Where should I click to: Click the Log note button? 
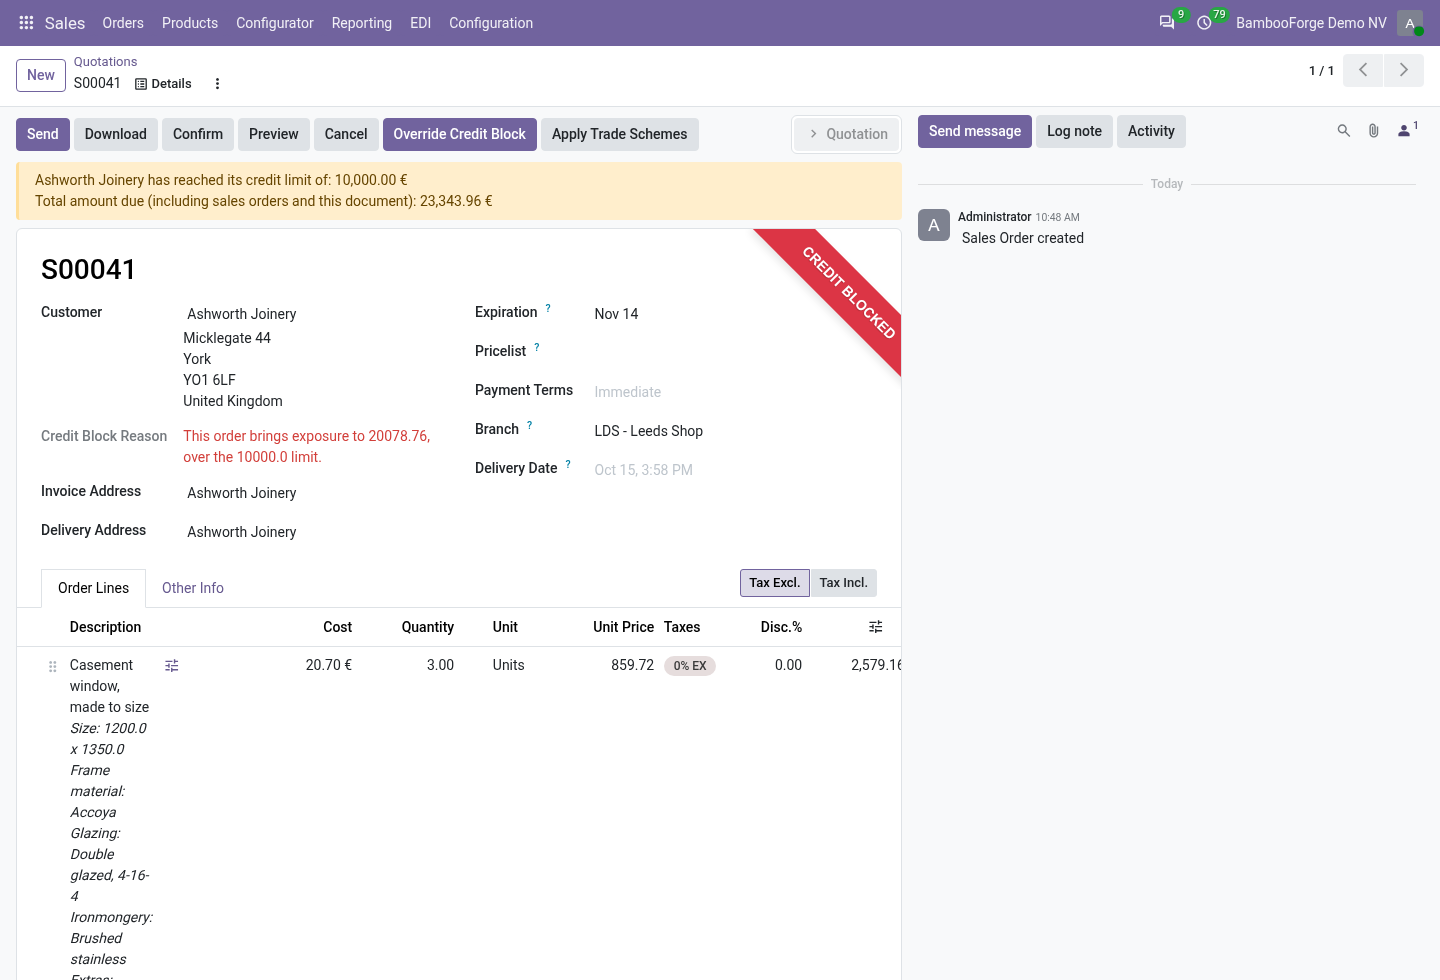click(1074, 131)
